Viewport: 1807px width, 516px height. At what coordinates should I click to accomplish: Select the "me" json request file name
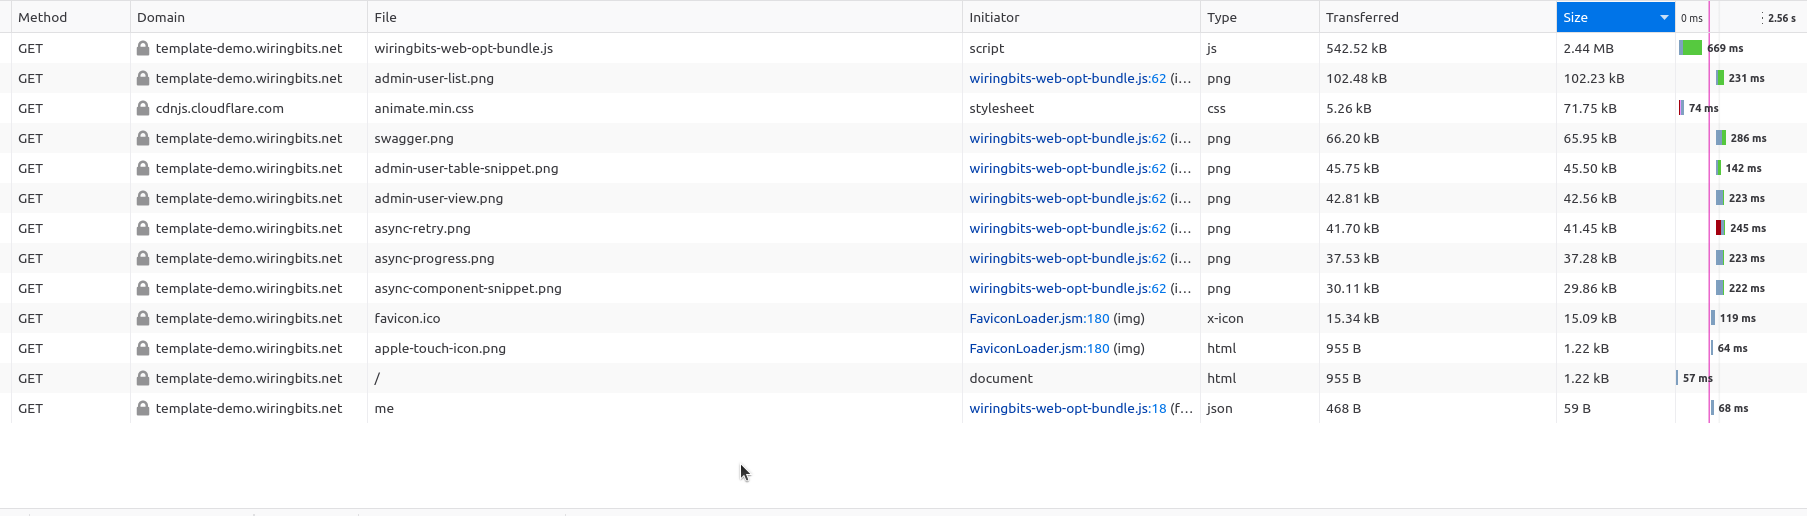pos(384,408)
